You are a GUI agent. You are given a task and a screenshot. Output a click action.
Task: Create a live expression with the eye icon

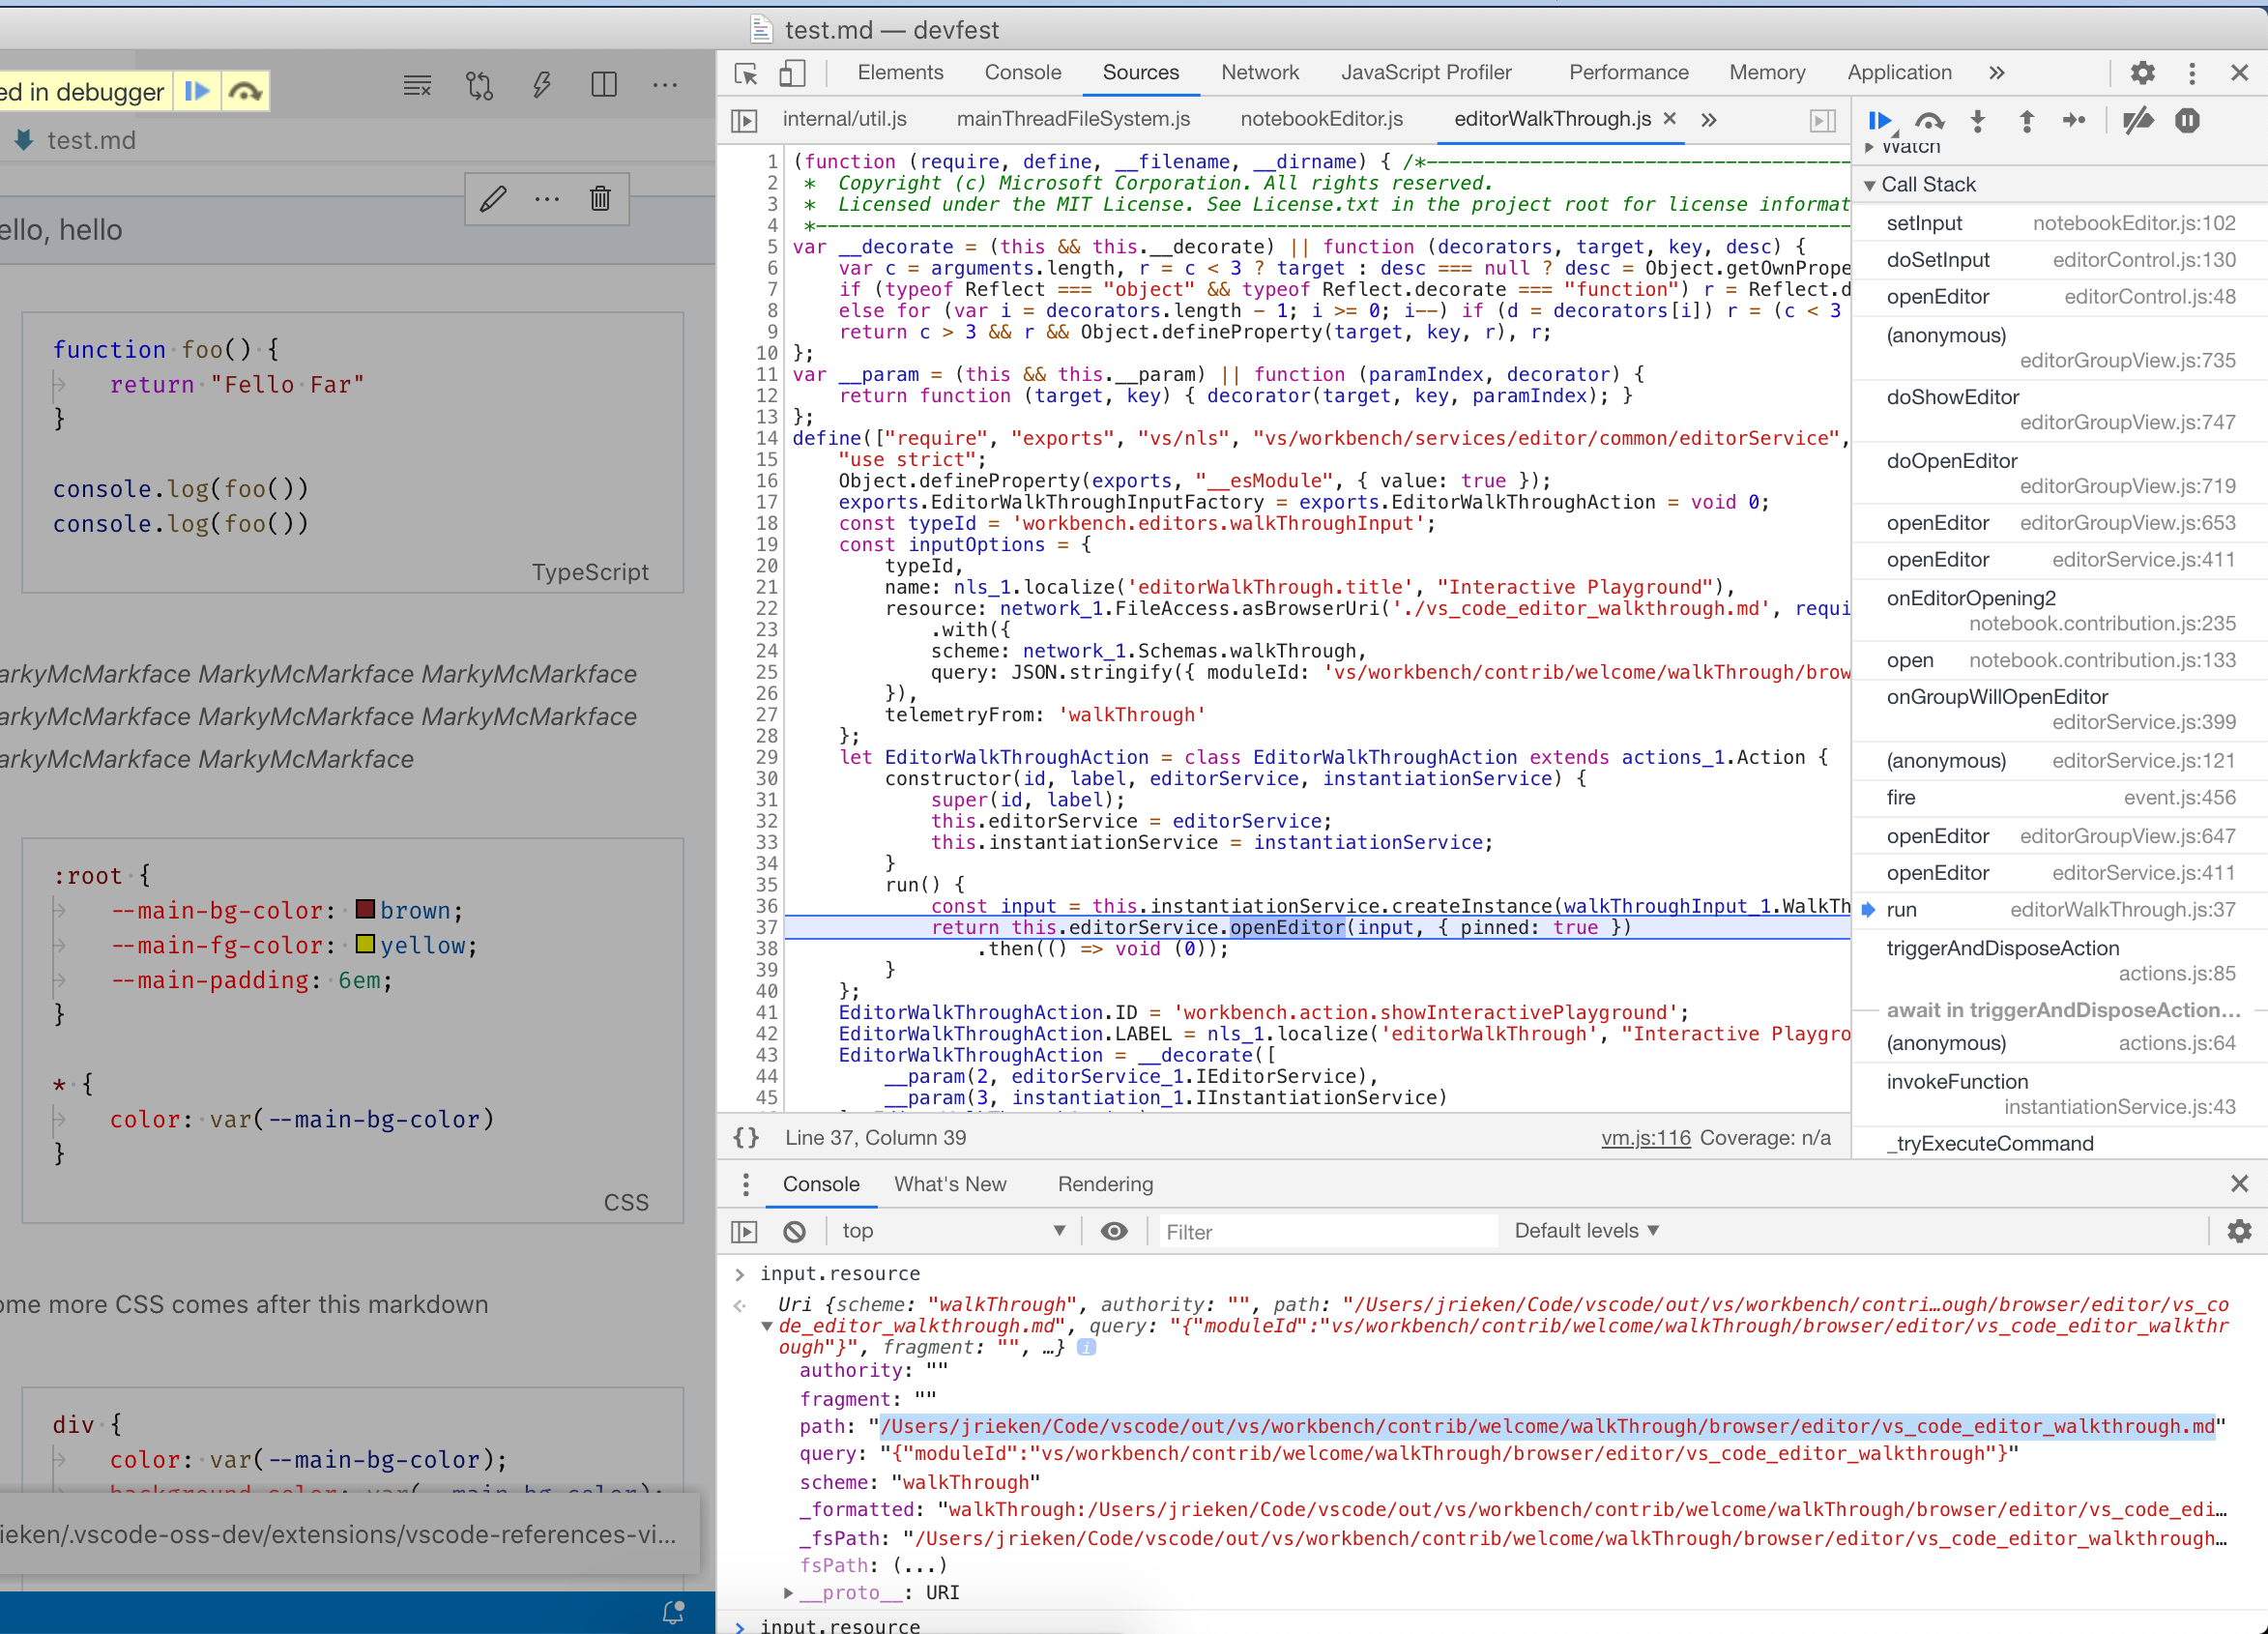(x=1114, y=1231)
